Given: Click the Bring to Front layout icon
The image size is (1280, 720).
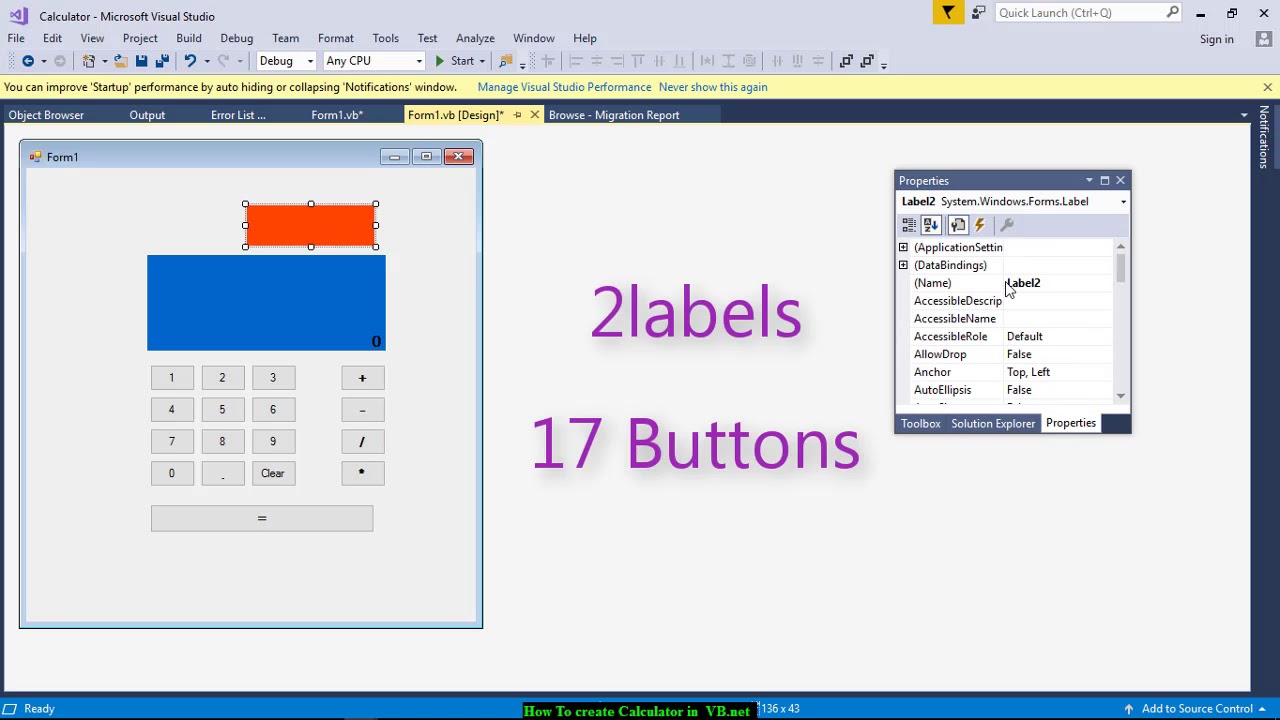Looking at the screenshot, I should click(x=846, y=61).
